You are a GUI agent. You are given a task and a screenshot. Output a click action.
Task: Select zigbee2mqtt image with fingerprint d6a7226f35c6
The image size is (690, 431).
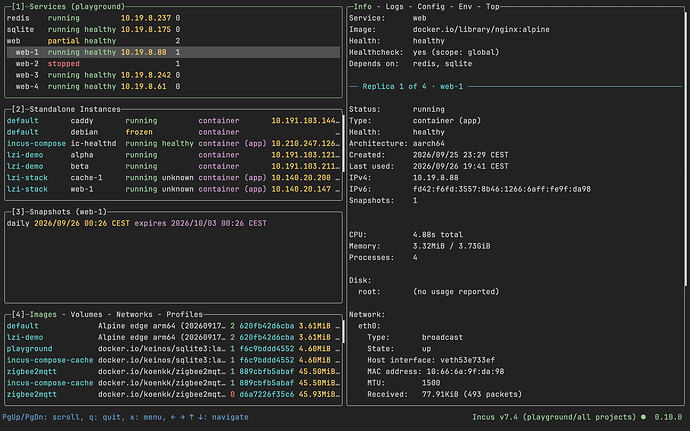pos(173,394)
